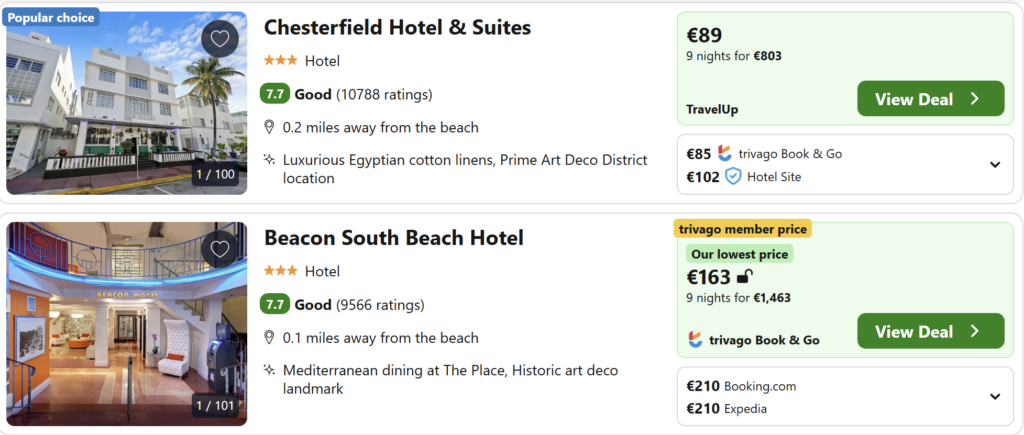Open Chesterfield Hotel & Suites title link
Image resolution: width=1024 pixels, height=435 pixels.
click(397, 27)
